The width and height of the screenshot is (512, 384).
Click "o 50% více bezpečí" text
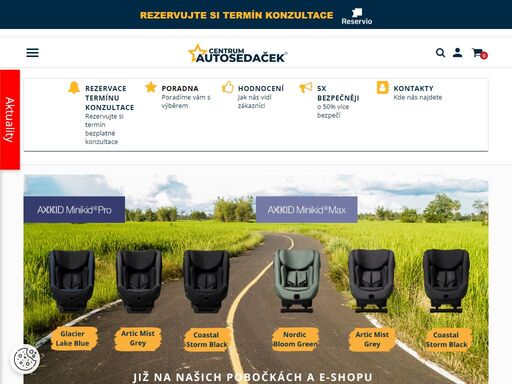333,111
